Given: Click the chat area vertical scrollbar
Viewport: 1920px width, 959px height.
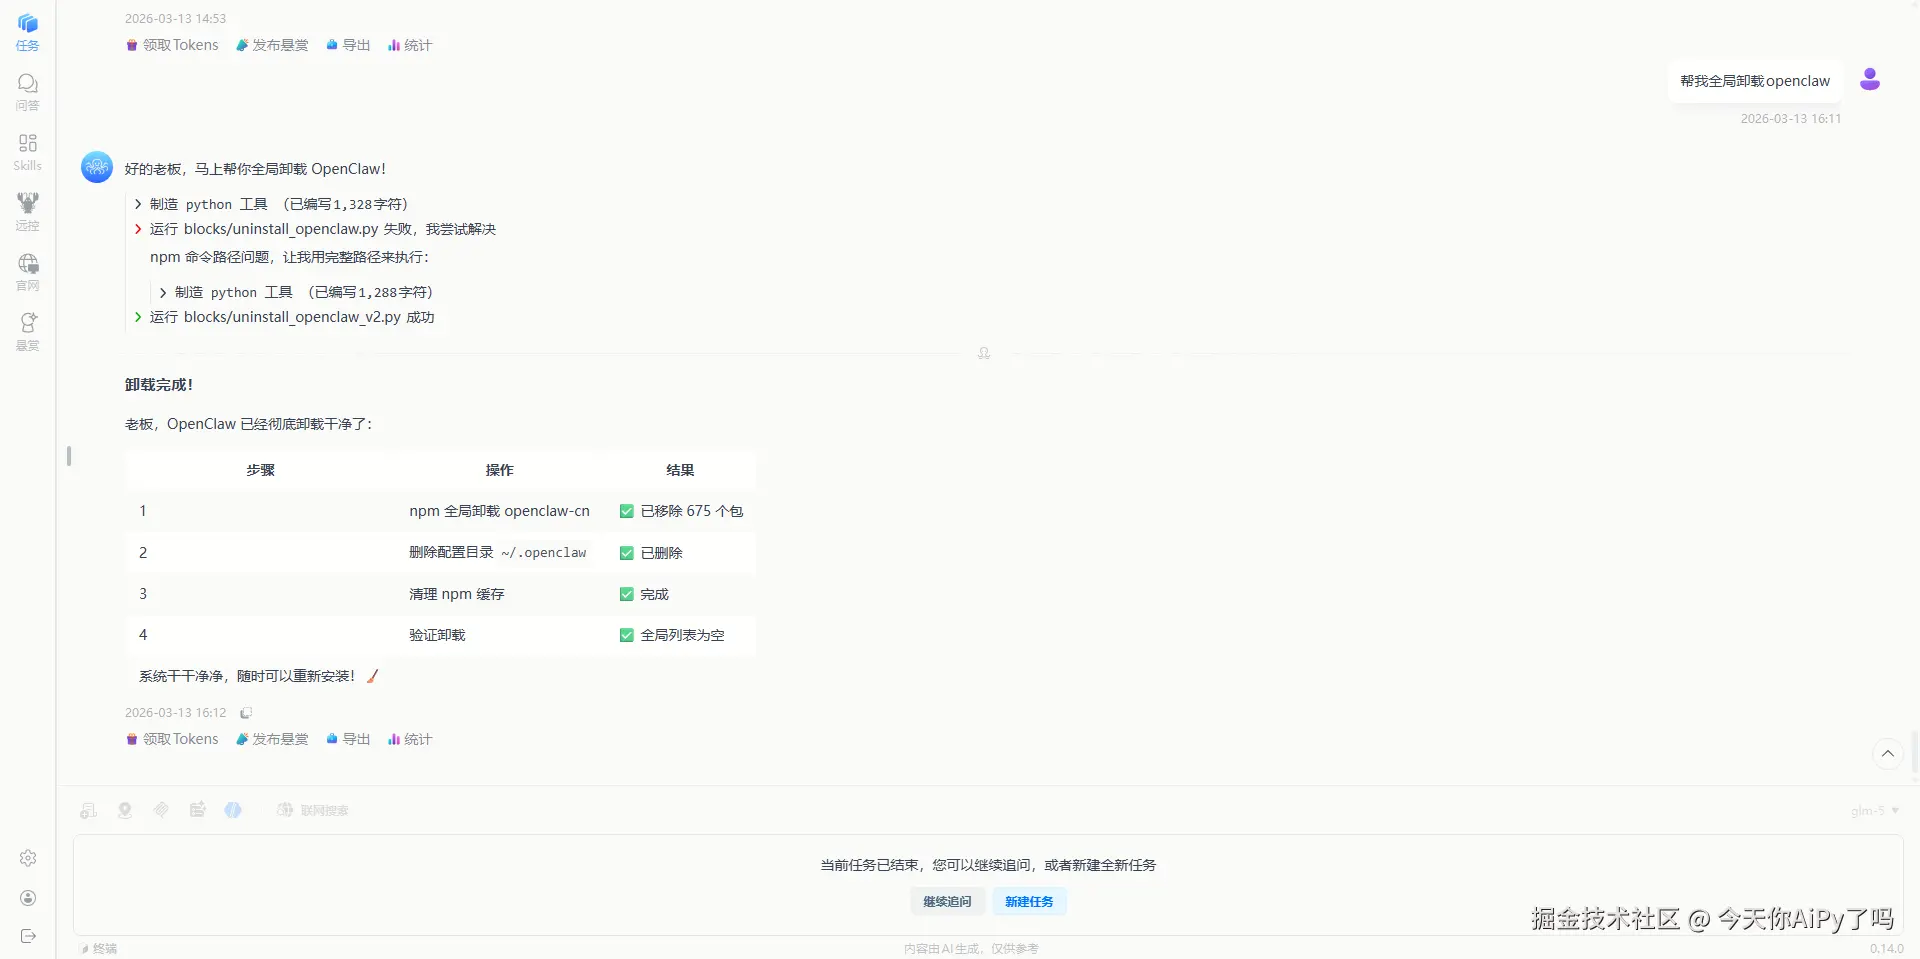Looking at the screenshot, I should click(1915, 752).
